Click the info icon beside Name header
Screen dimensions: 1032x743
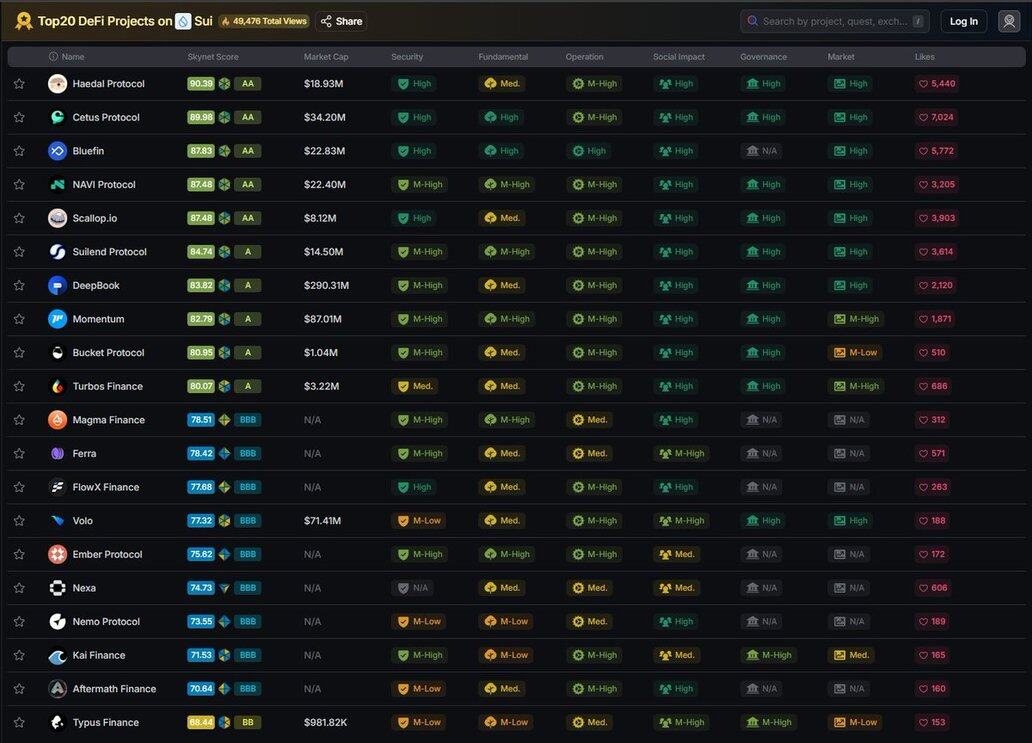(x=53, y=57)
